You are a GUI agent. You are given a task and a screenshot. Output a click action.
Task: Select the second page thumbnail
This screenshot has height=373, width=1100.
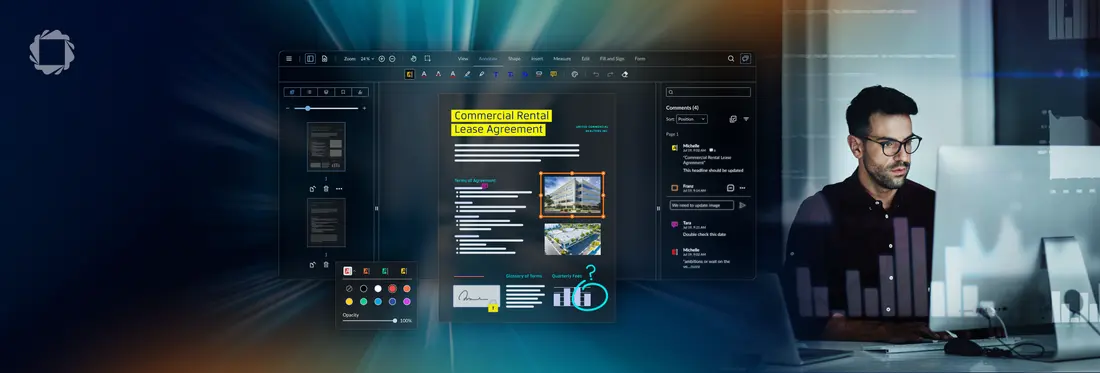pyautogui.click(x=326, y=222)
